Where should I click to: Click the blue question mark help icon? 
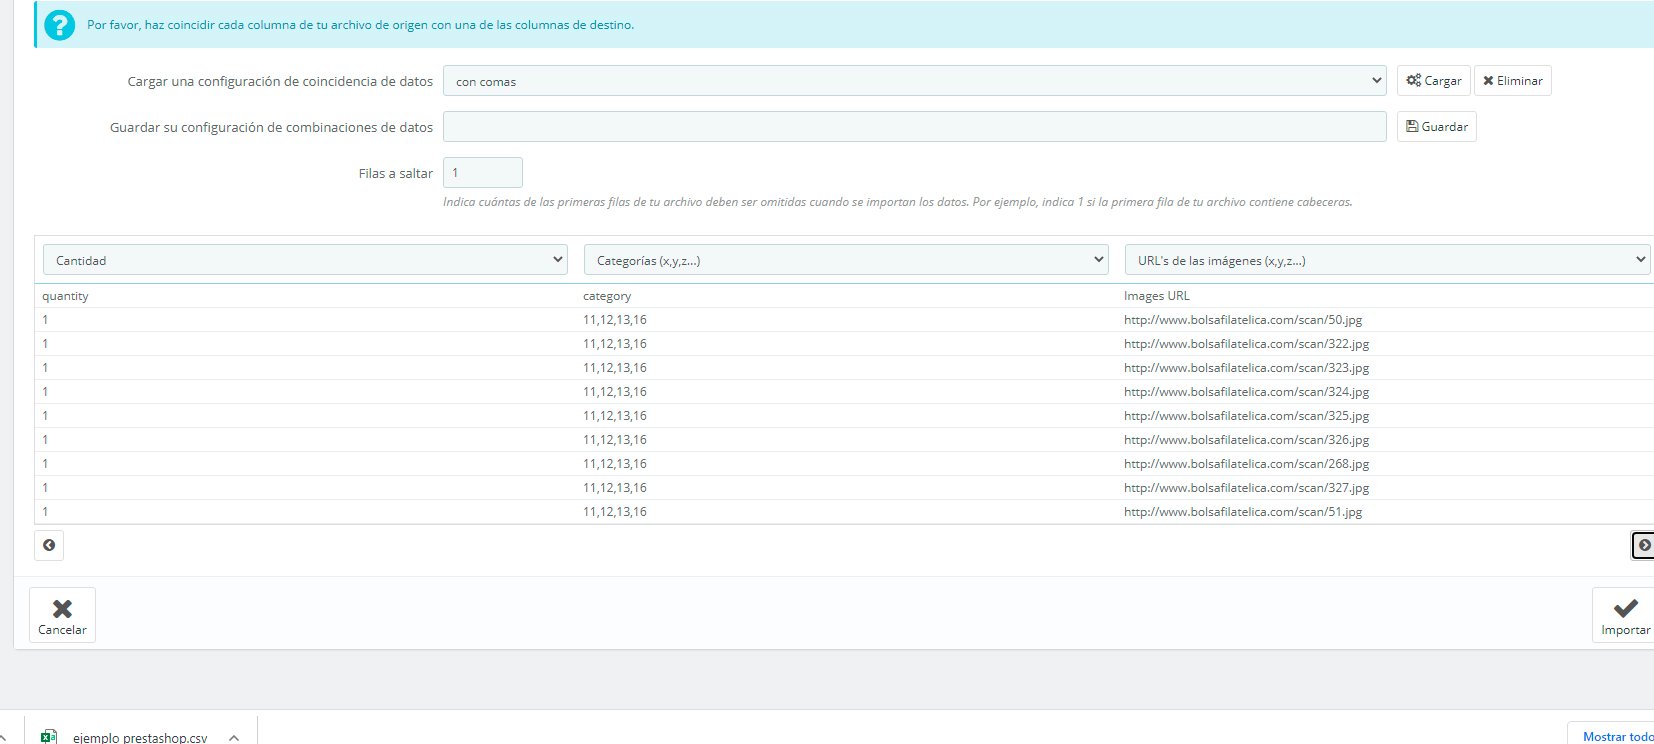60,25
